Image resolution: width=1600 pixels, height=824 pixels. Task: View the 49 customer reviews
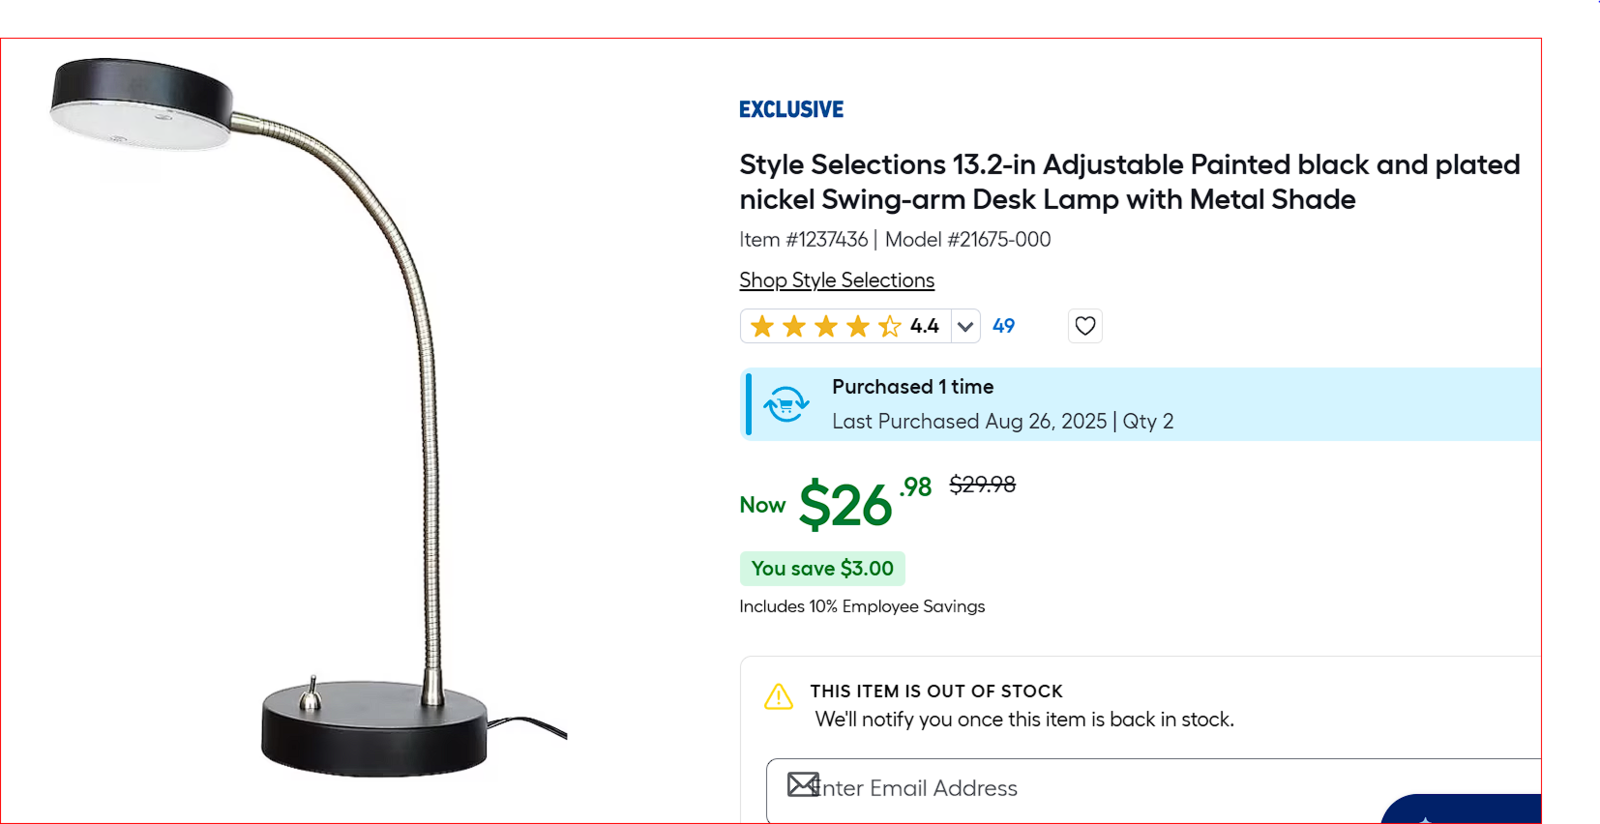click(1004, 326)
